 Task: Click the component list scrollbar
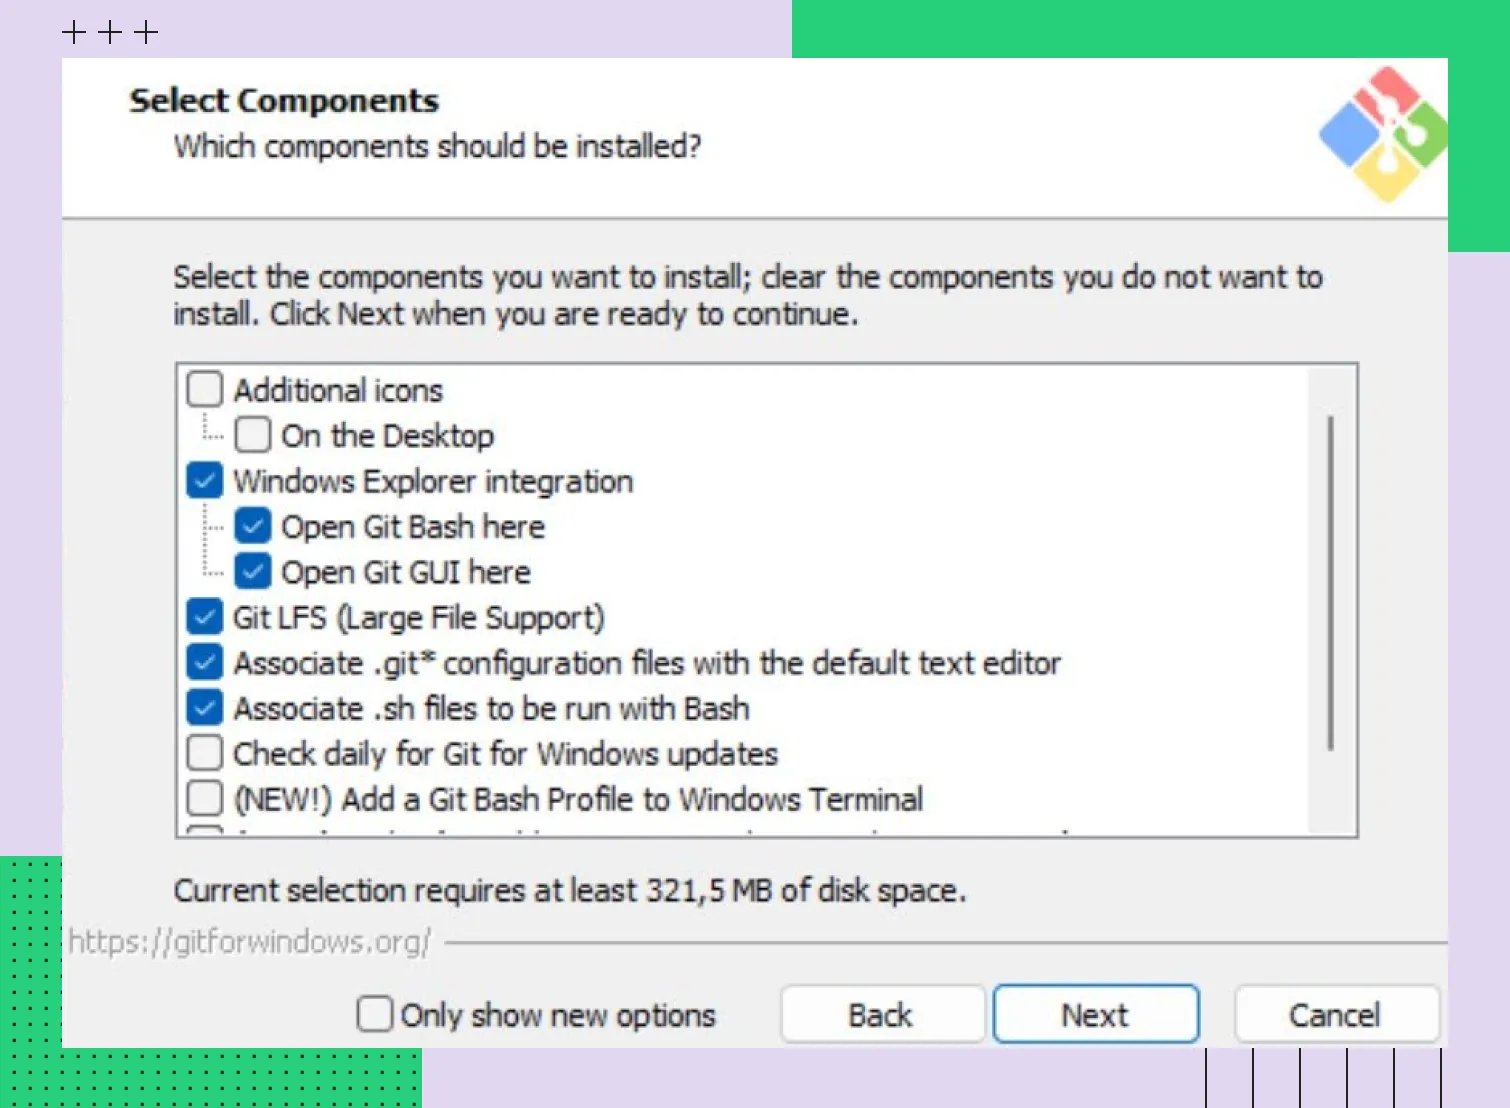(1330, 582)
